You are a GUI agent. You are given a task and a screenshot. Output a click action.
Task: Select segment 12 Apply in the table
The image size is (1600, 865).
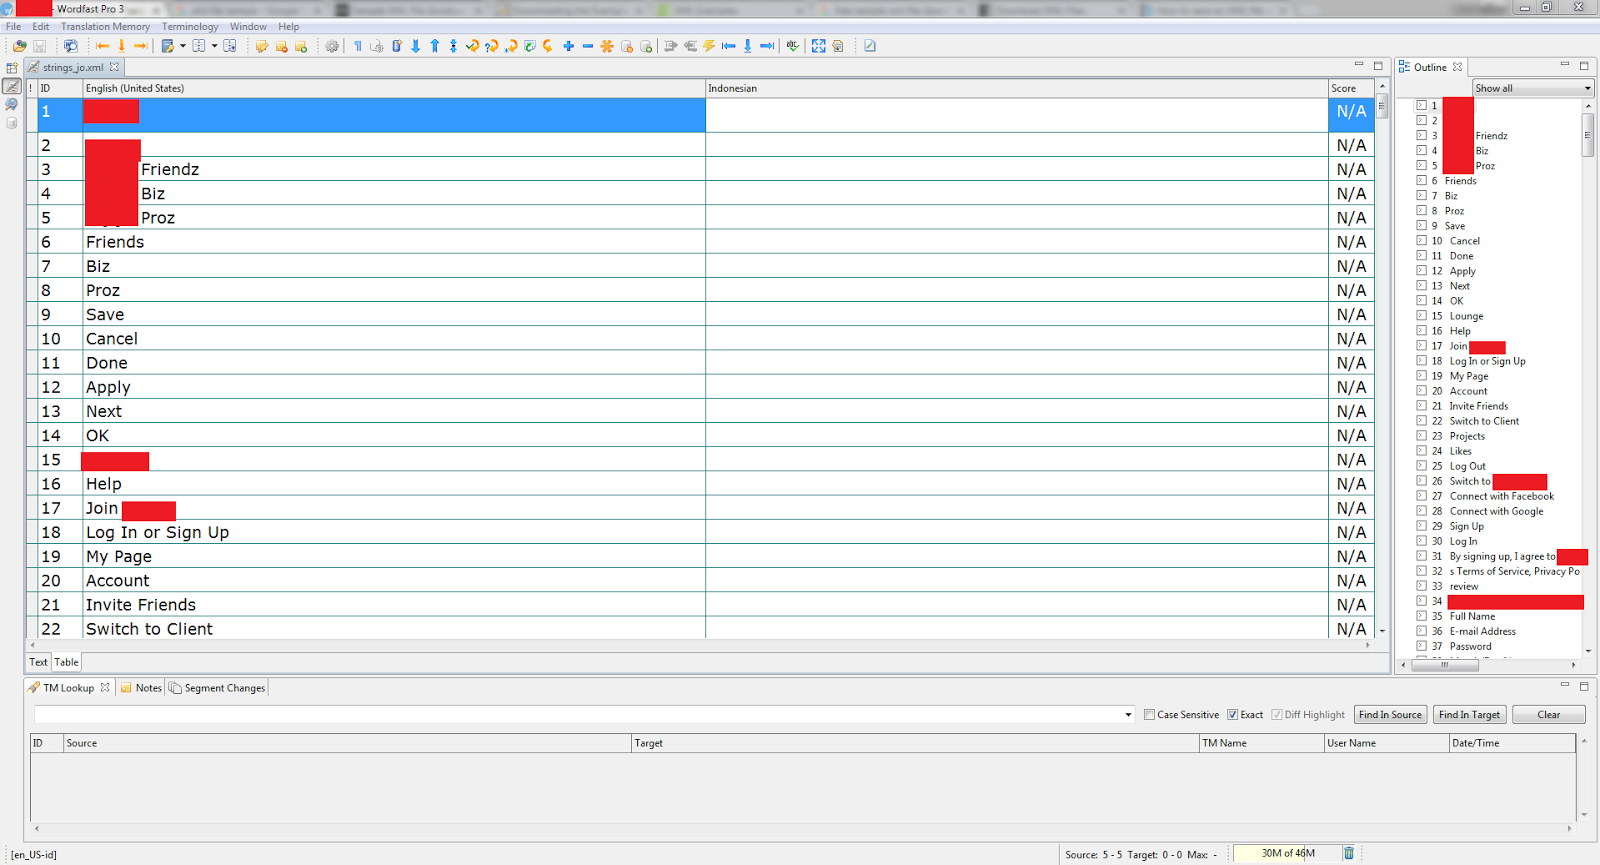click(108, 387)
